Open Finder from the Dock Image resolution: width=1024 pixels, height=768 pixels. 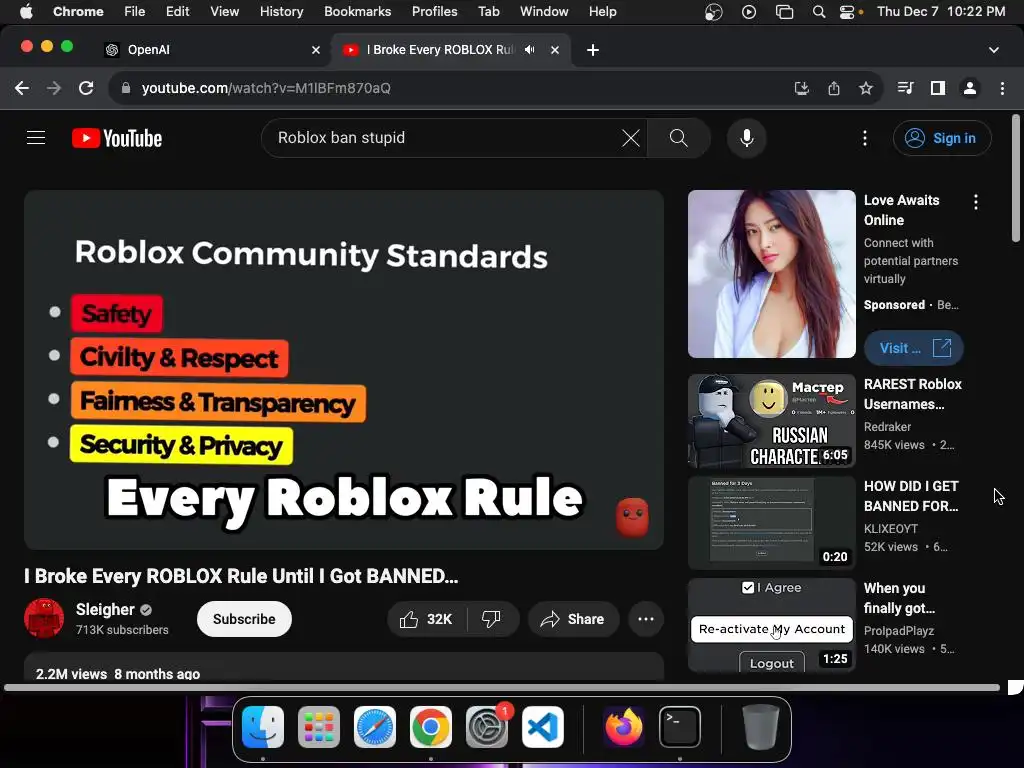point(263,727)
